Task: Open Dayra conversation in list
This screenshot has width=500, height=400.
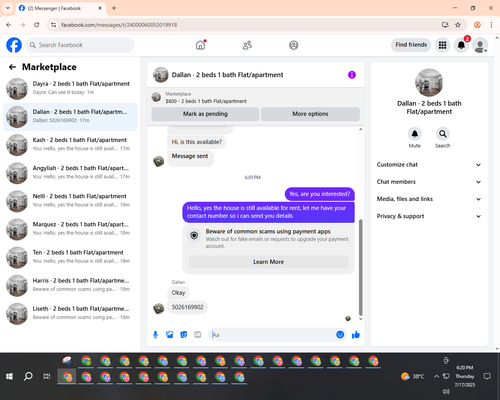Action: pyautogui.click(x=70, y=89)
